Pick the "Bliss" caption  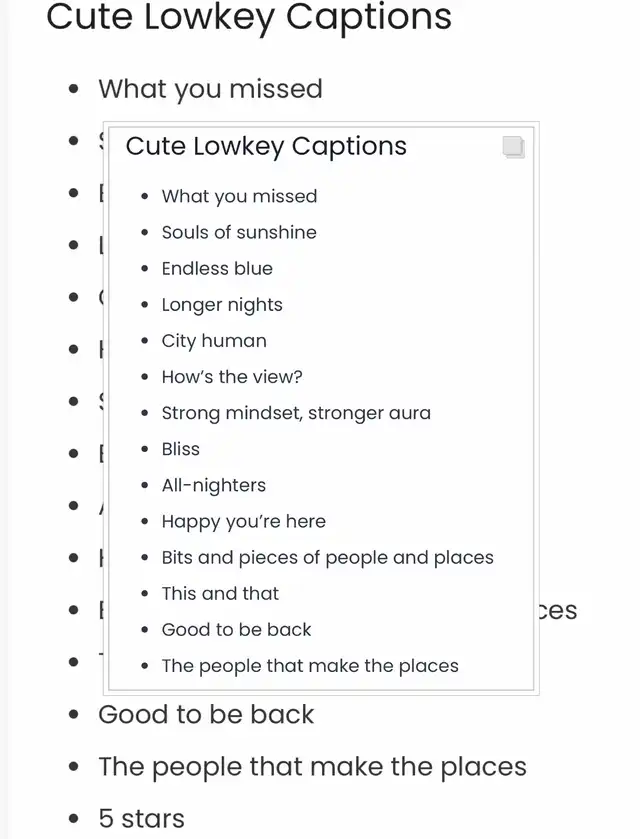[181, 449]
